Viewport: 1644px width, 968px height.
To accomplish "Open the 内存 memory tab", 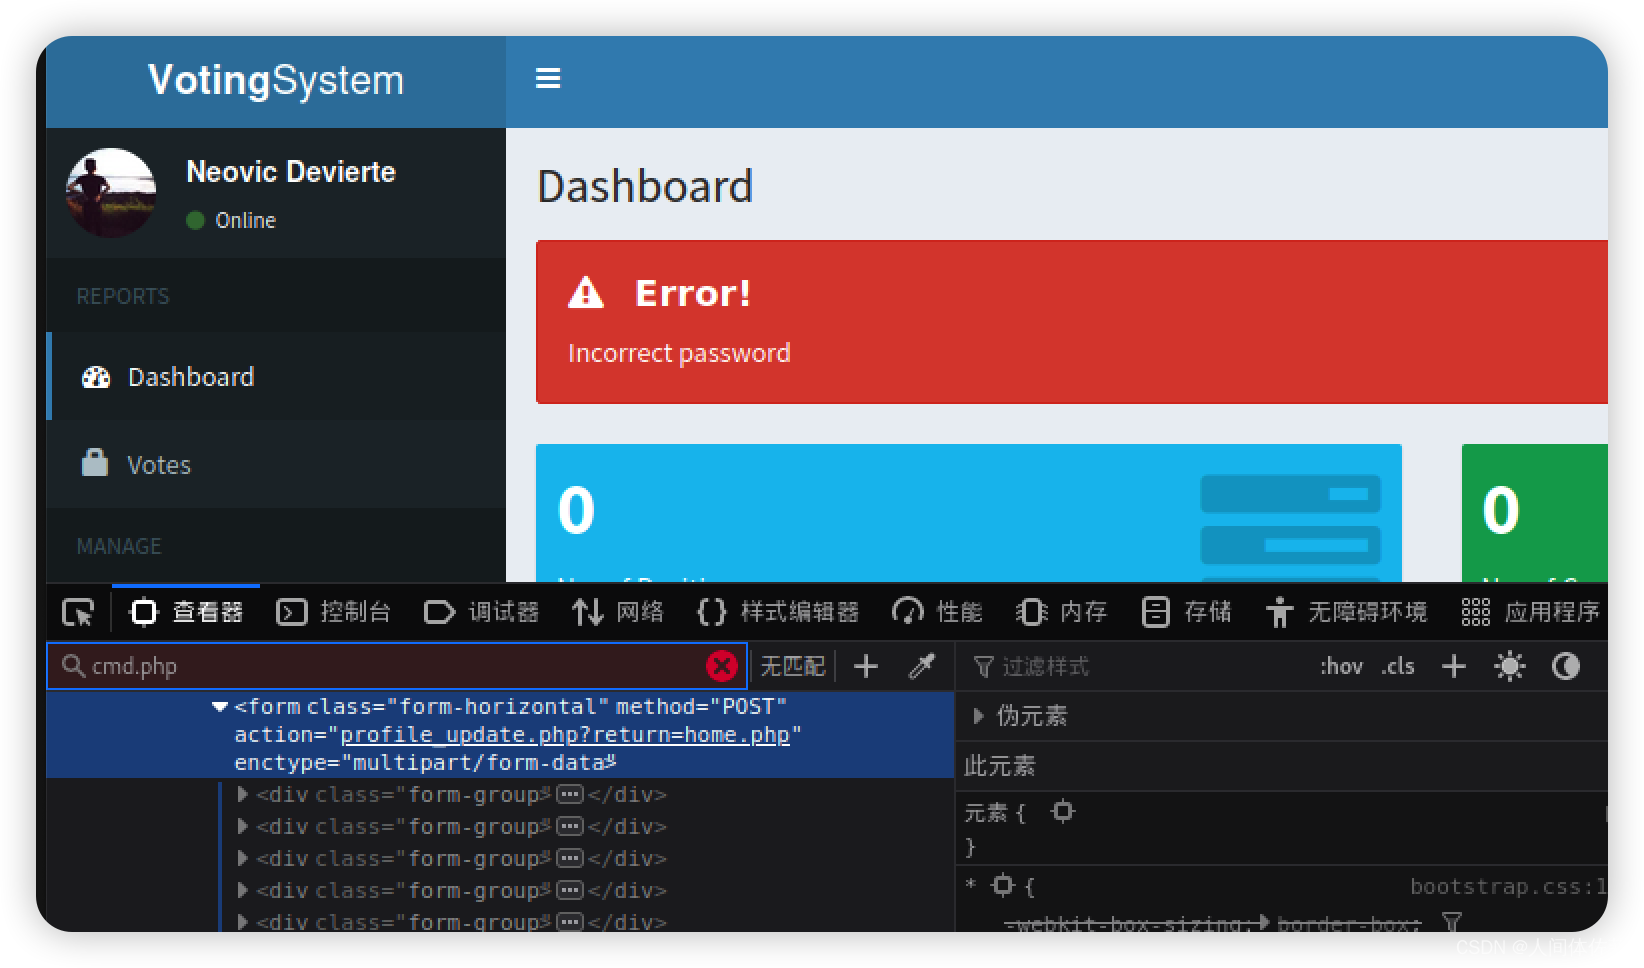I will click(1061, 612).
